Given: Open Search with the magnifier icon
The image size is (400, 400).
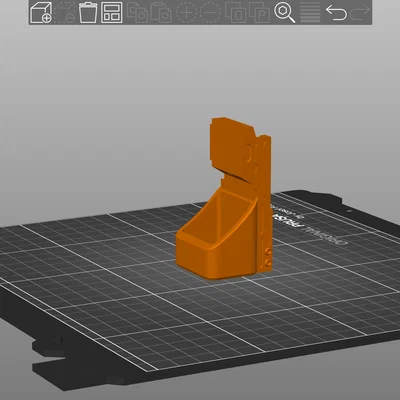Looking at the screenshot, I should pyautogui.click(x=284, y=13).
